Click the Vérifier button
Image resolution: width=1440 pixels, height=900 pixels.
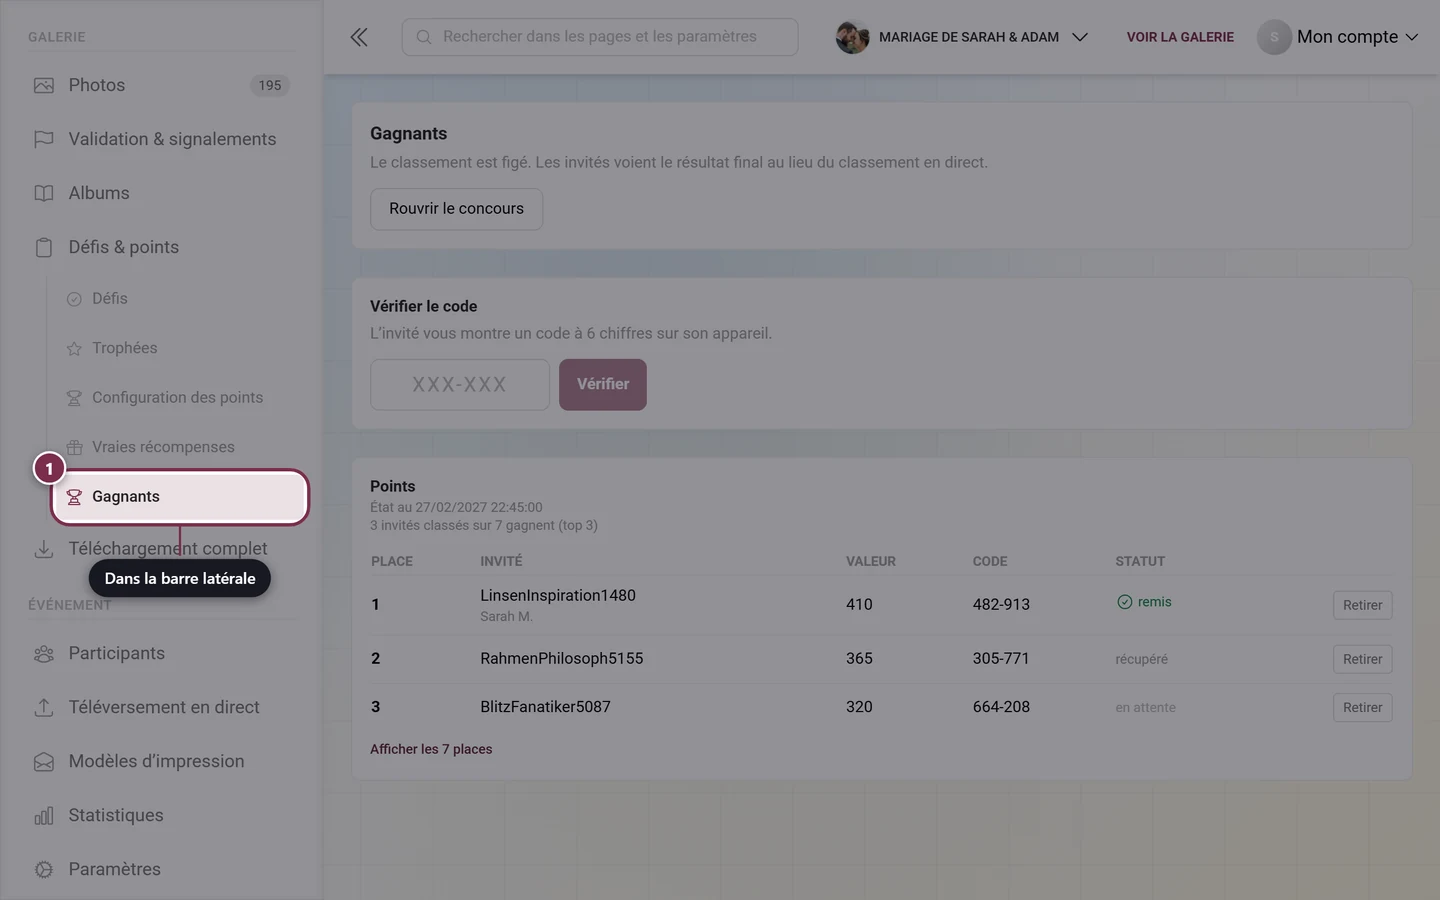[x=603, y=385]
